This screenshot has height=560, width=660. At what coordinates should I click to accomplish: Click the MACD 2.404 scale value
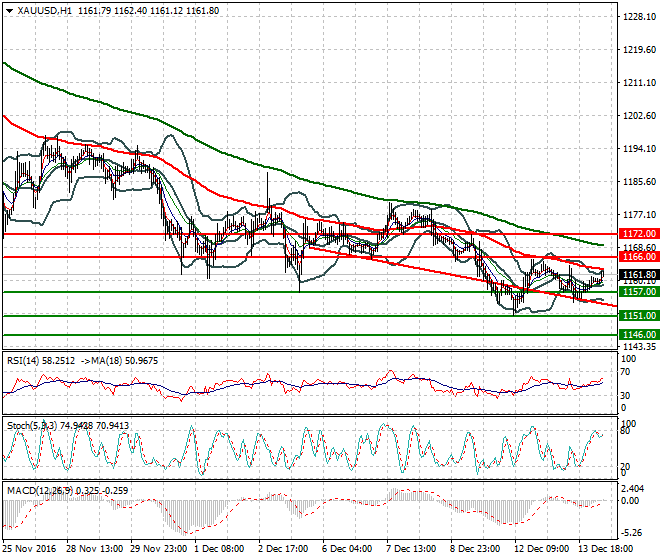[632, 489]
